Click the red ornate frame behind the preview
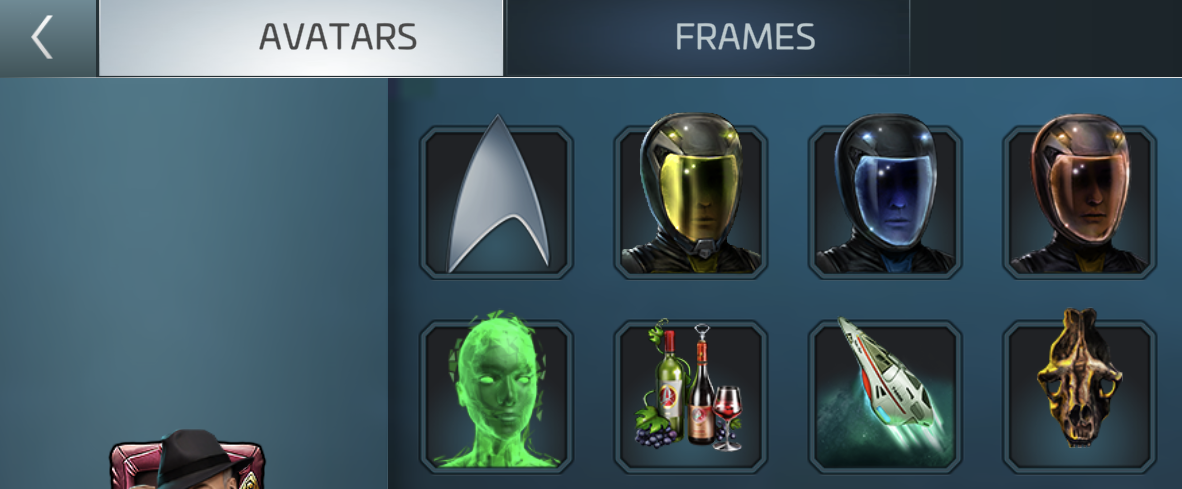This screenshot has width=1182, height=489. (127, 467)
